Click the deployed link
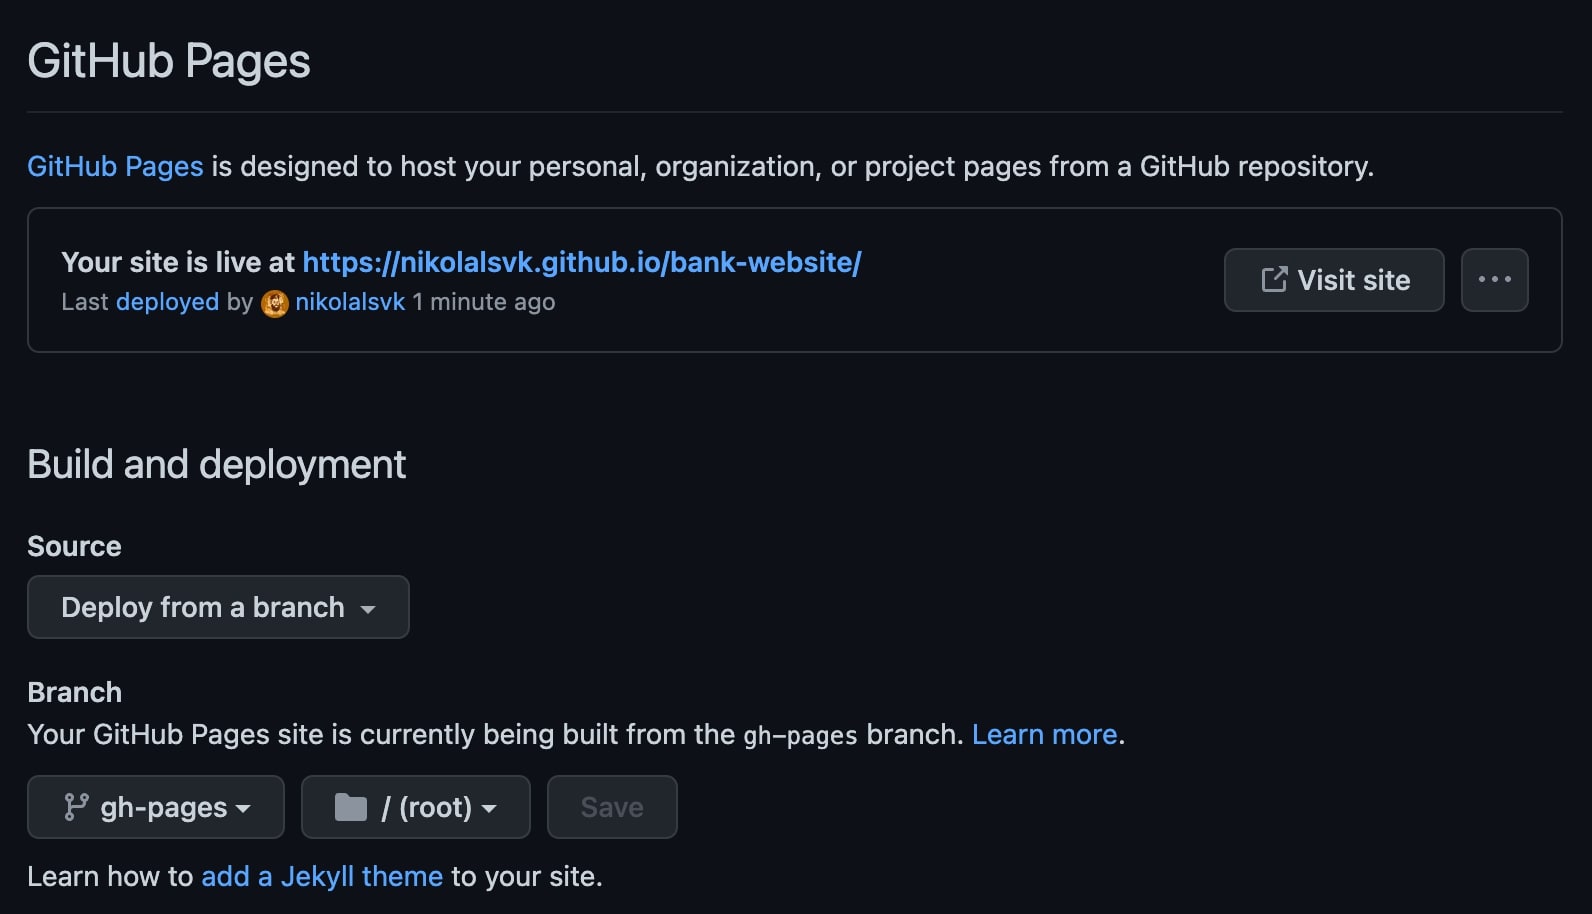Screen dimensions: 1592x914 167,302
